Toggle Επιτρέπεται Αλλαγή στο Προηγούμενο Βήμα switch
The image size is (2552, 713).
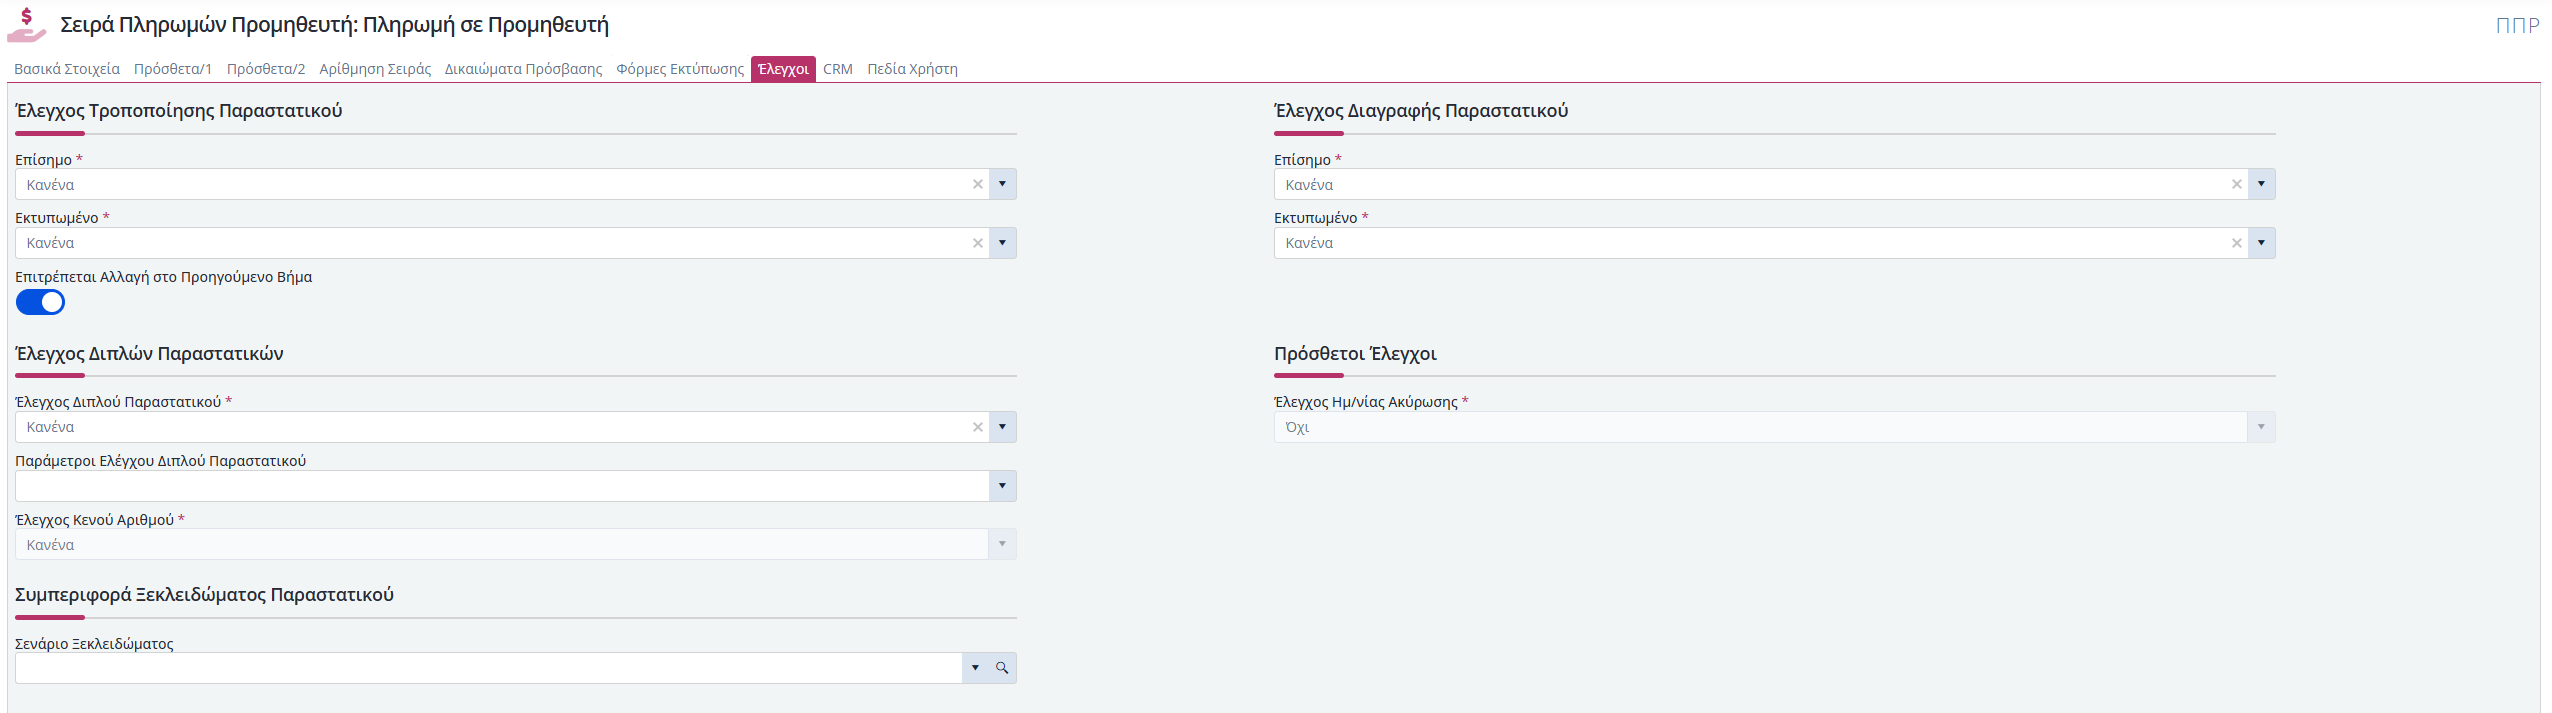[40, 302]
